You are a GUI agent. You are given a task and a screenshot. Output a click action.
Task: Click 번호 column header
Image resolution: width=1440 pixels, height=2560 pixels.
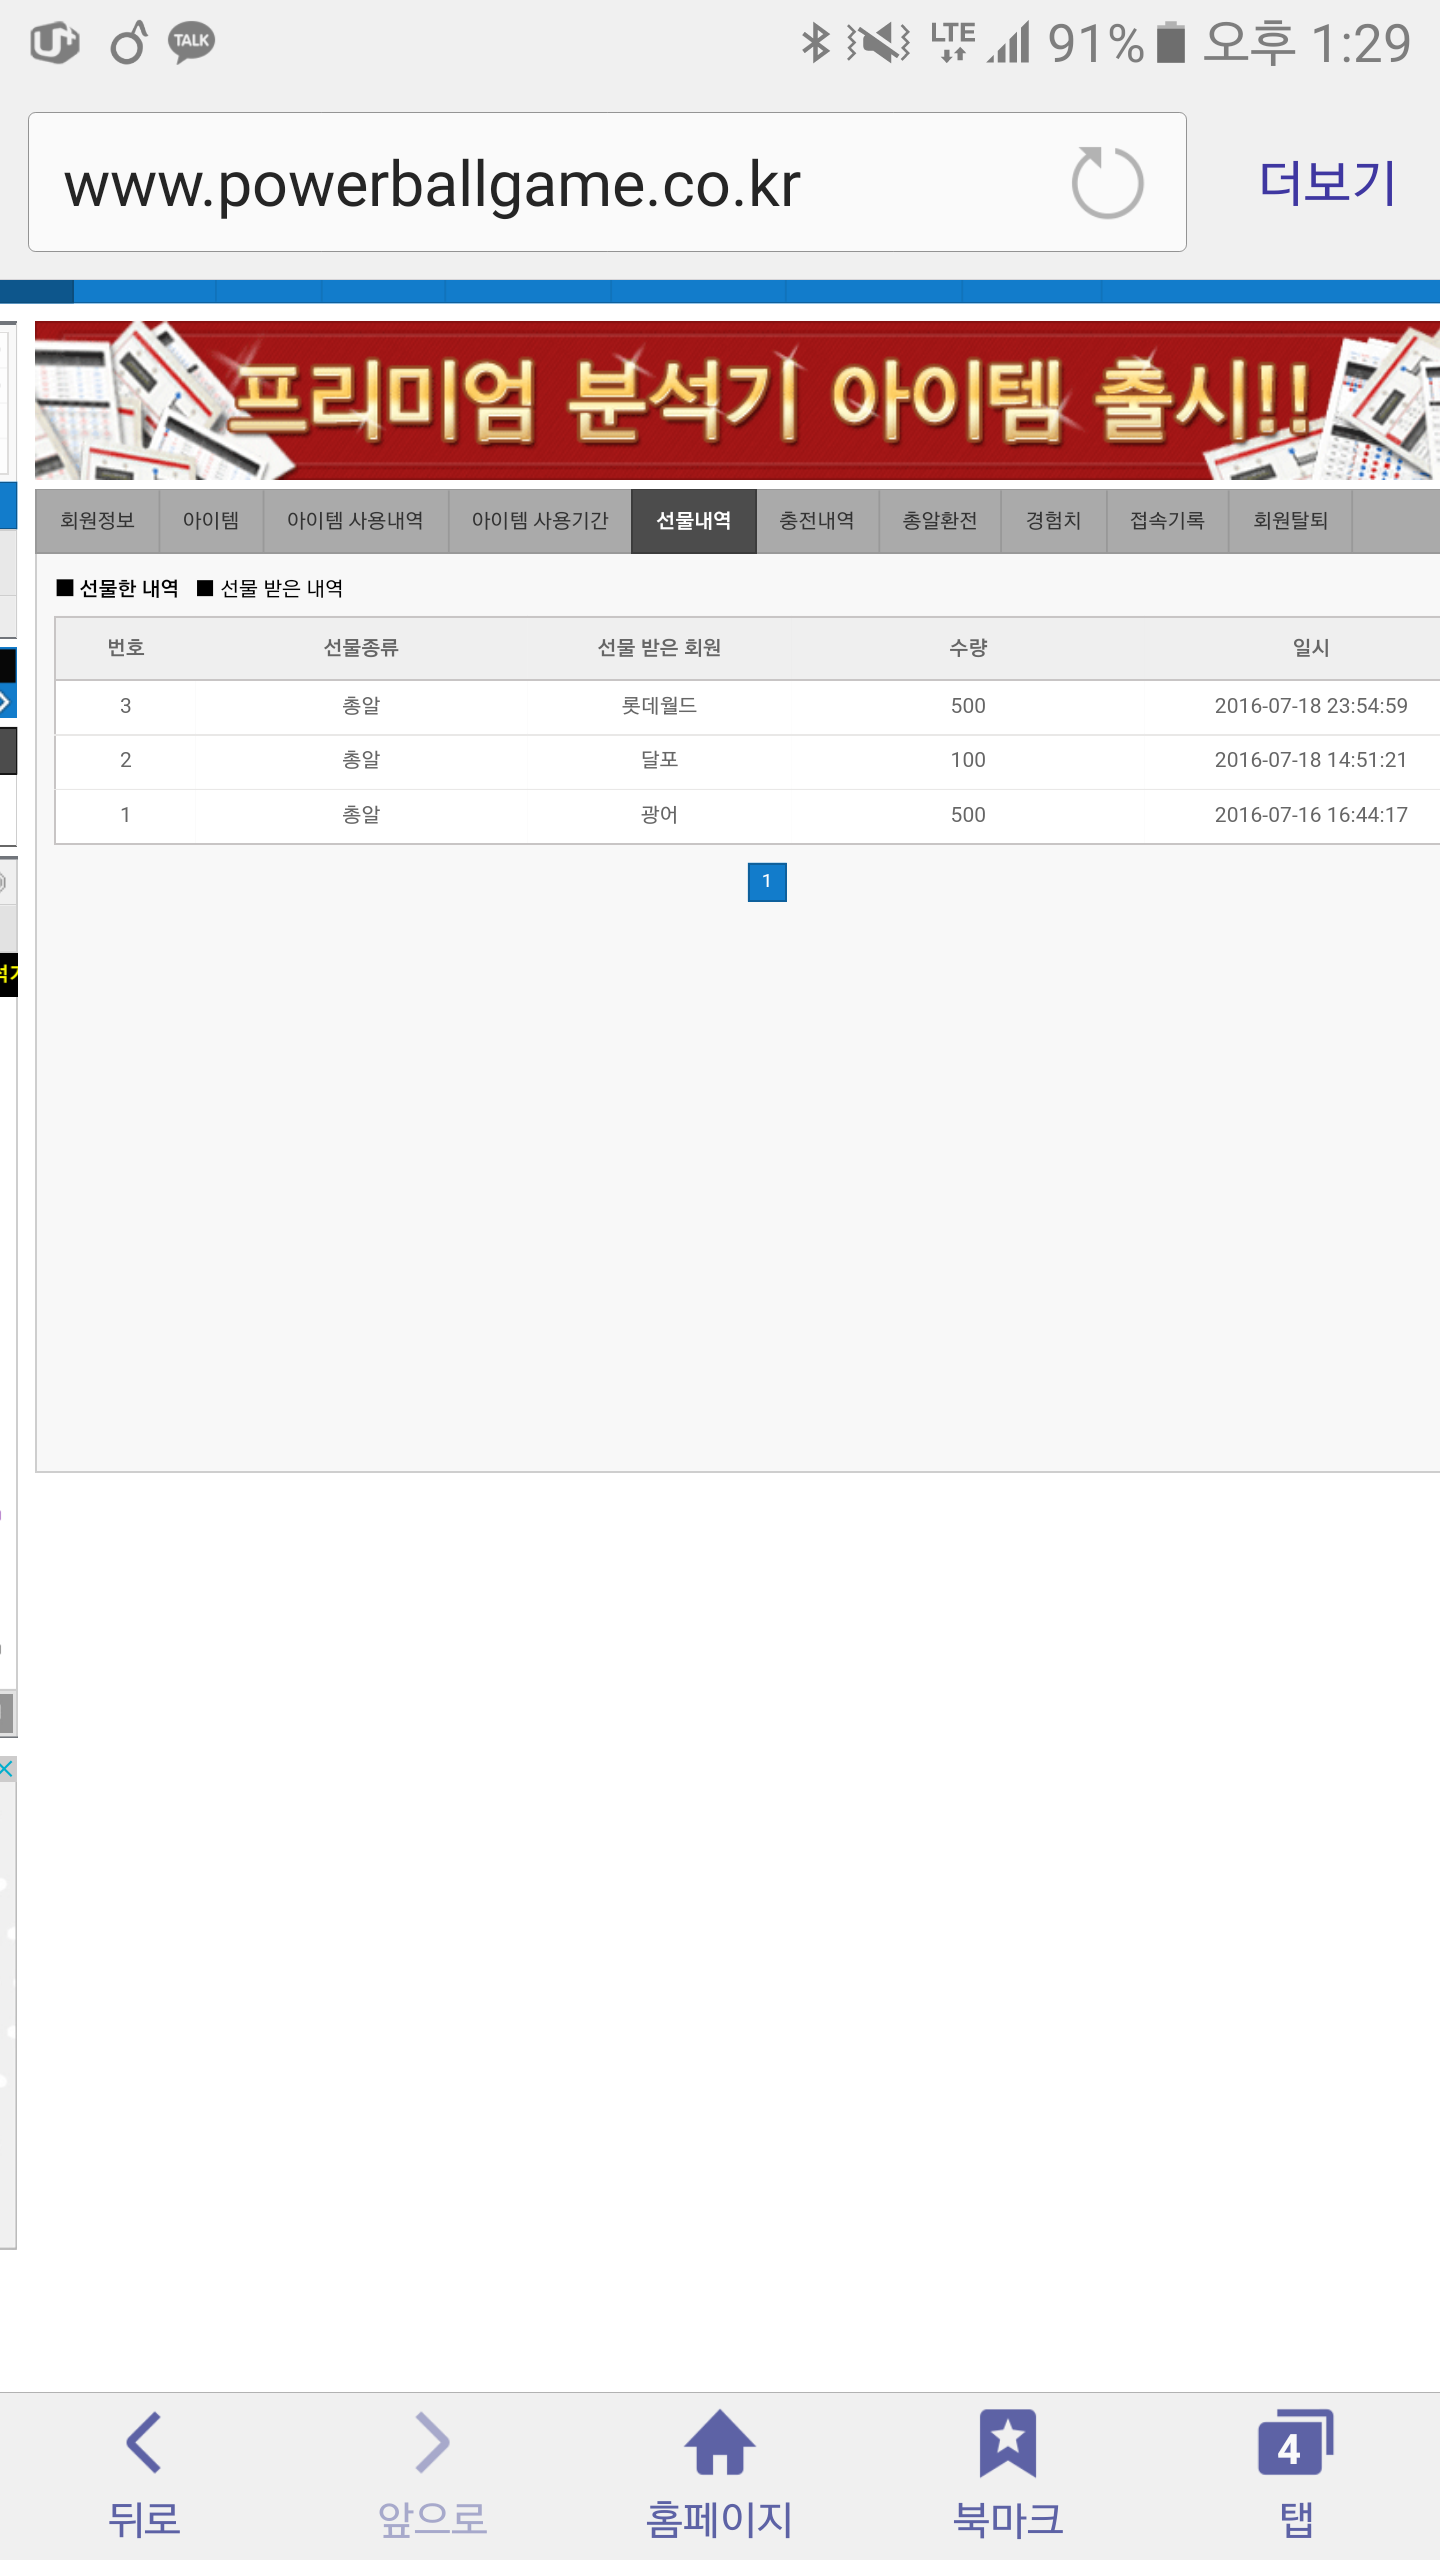126,648
